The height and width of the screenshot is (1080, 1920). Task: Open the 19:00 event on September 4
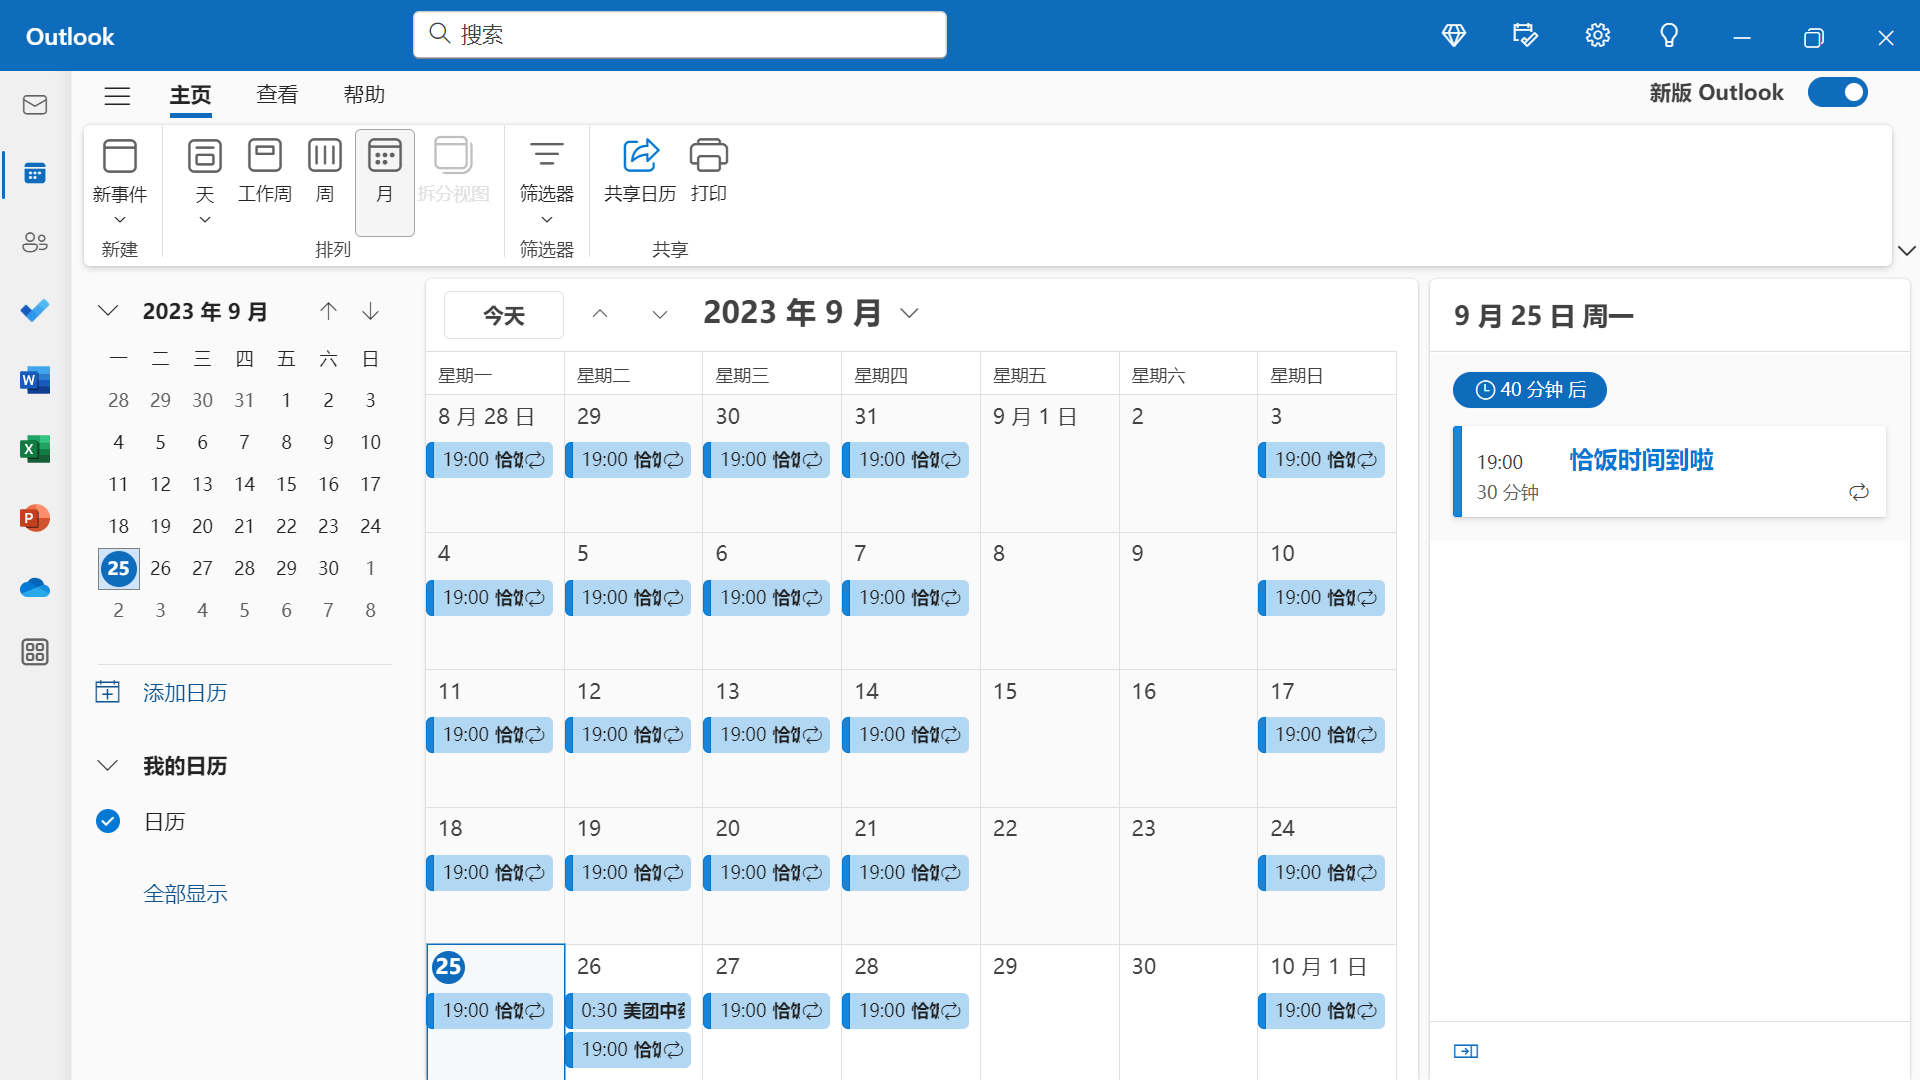click(490, 598)
